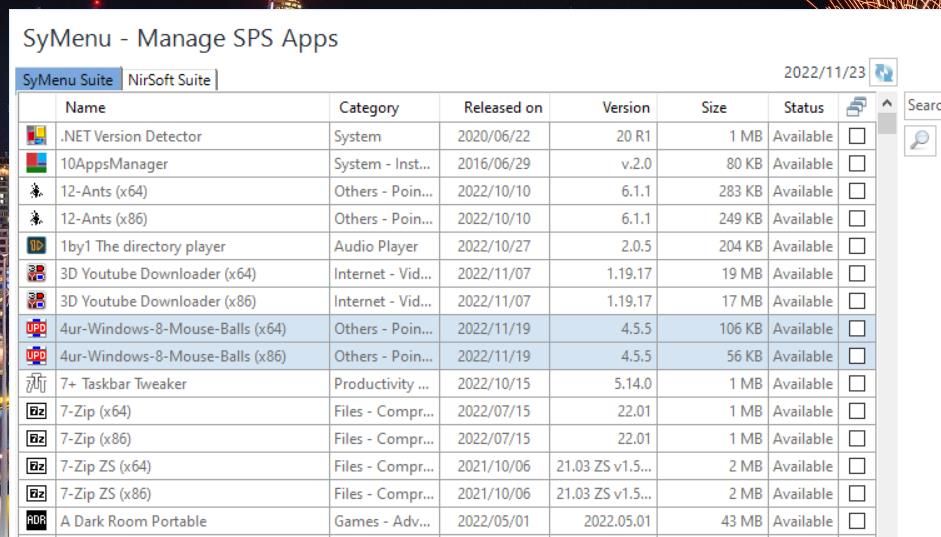Click the 43 MB size cell
The image size is (941, 537).
coord(713,521)
